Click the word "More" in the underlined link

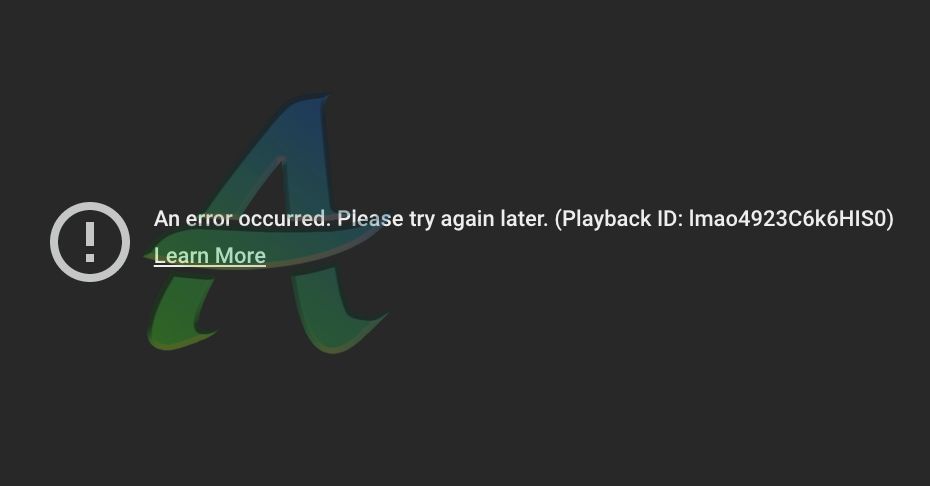pos(240,256)
